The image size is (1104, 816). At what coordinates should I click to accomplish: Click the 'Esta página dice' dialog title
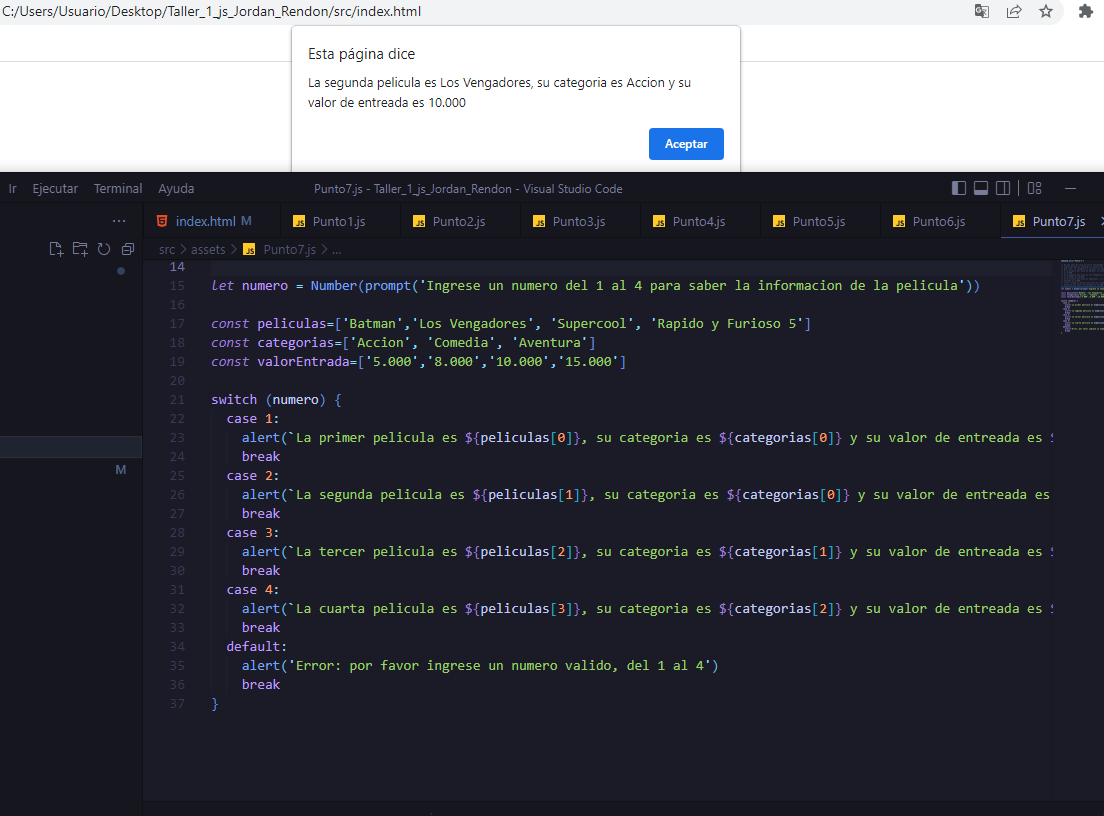point(361,54)
